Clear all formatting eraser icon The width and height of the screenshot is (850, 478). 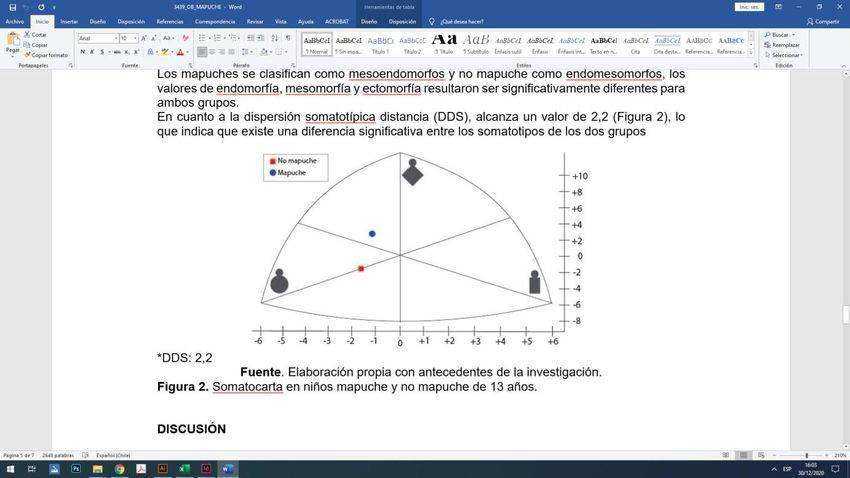click(x=185, y=38)
